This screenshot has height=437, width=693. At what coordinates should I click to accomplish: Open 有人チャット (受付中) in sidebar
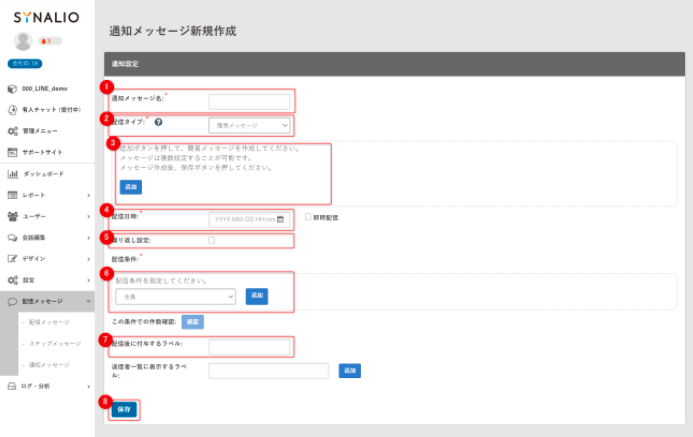50,110
